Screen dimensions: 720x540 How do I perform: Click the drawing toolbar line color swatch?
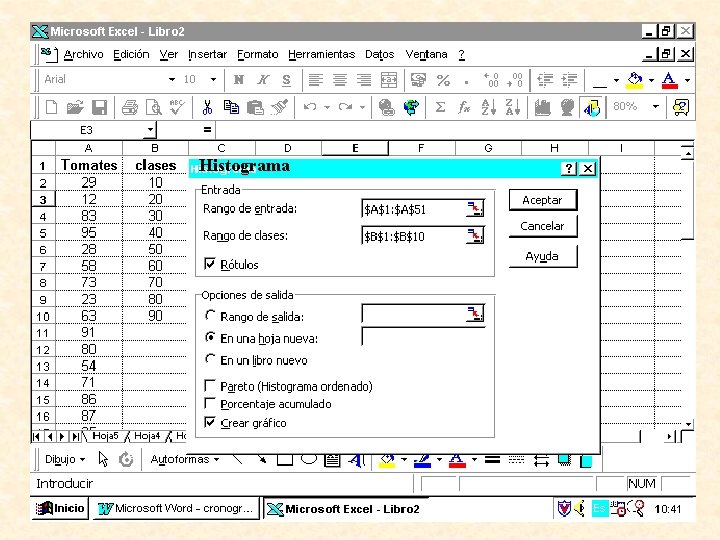[x=422, y=460]
